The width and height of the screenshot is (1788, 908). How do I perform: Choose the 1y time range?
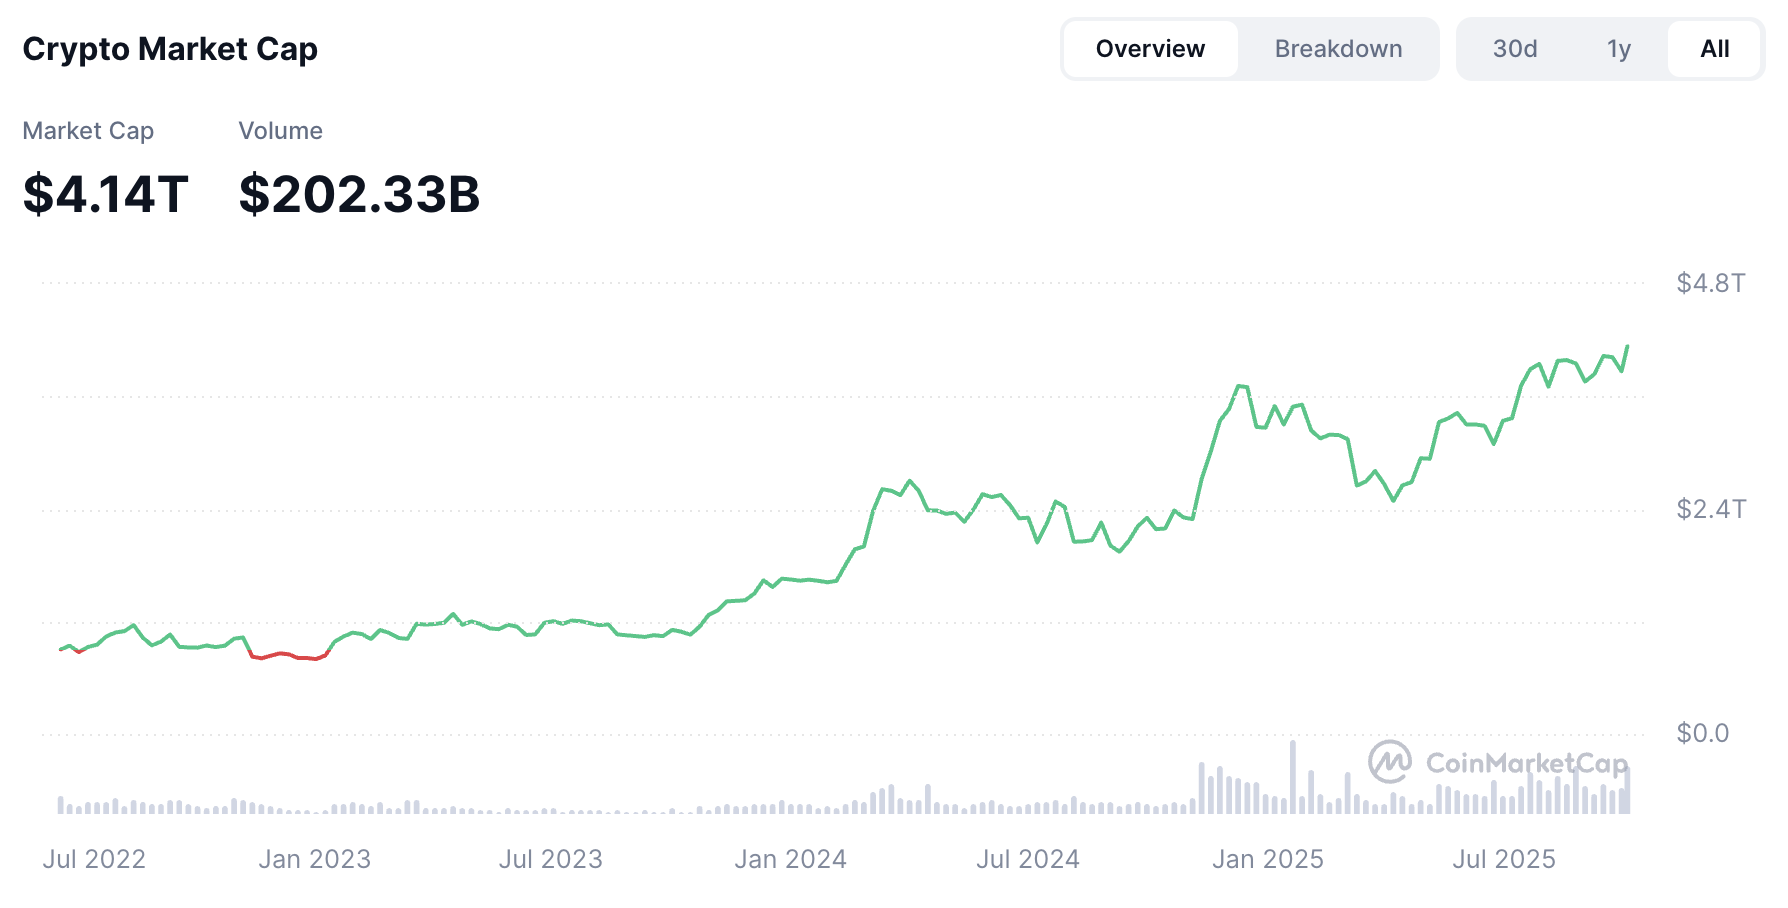point(1618,49)
